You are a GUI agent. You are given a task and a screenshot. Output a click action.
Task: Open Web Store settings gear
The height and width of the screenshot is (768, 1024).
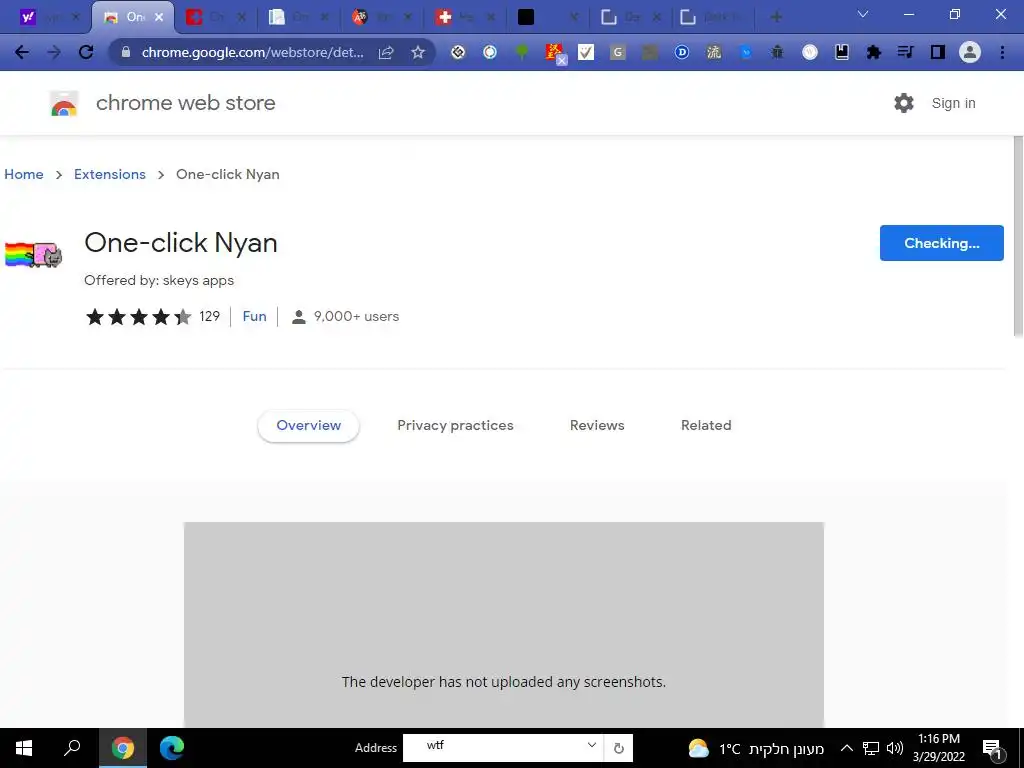(x=904, y=103)
